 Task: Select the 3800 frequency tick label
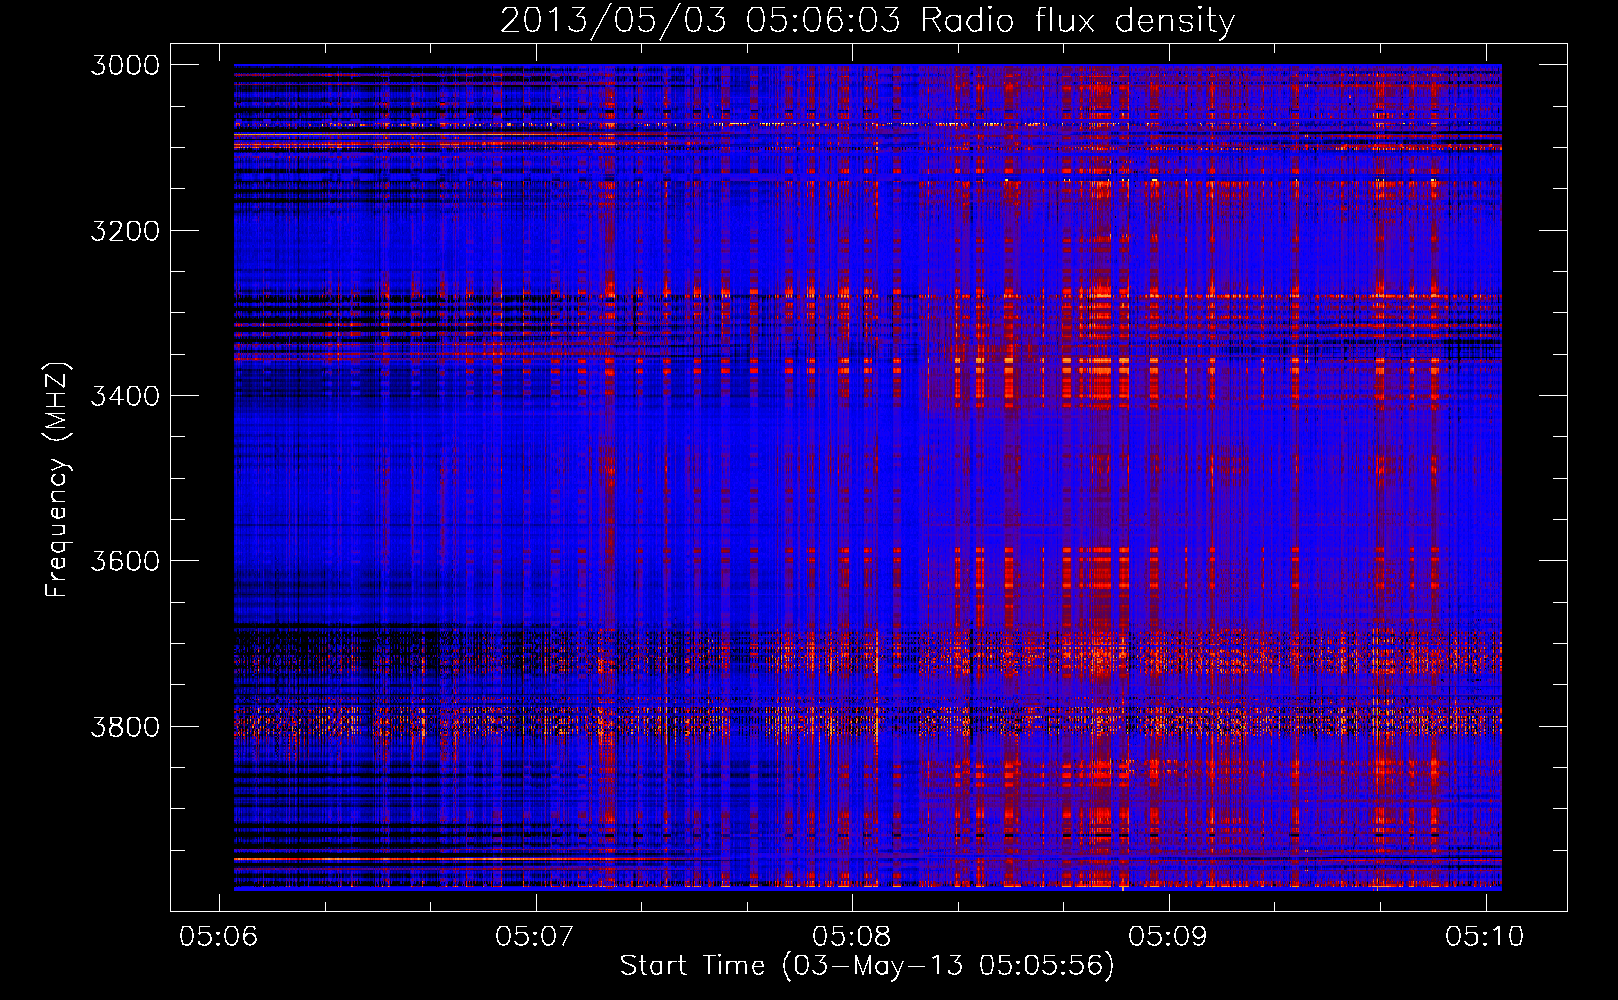pyautogui.click(x=125, y=726)
